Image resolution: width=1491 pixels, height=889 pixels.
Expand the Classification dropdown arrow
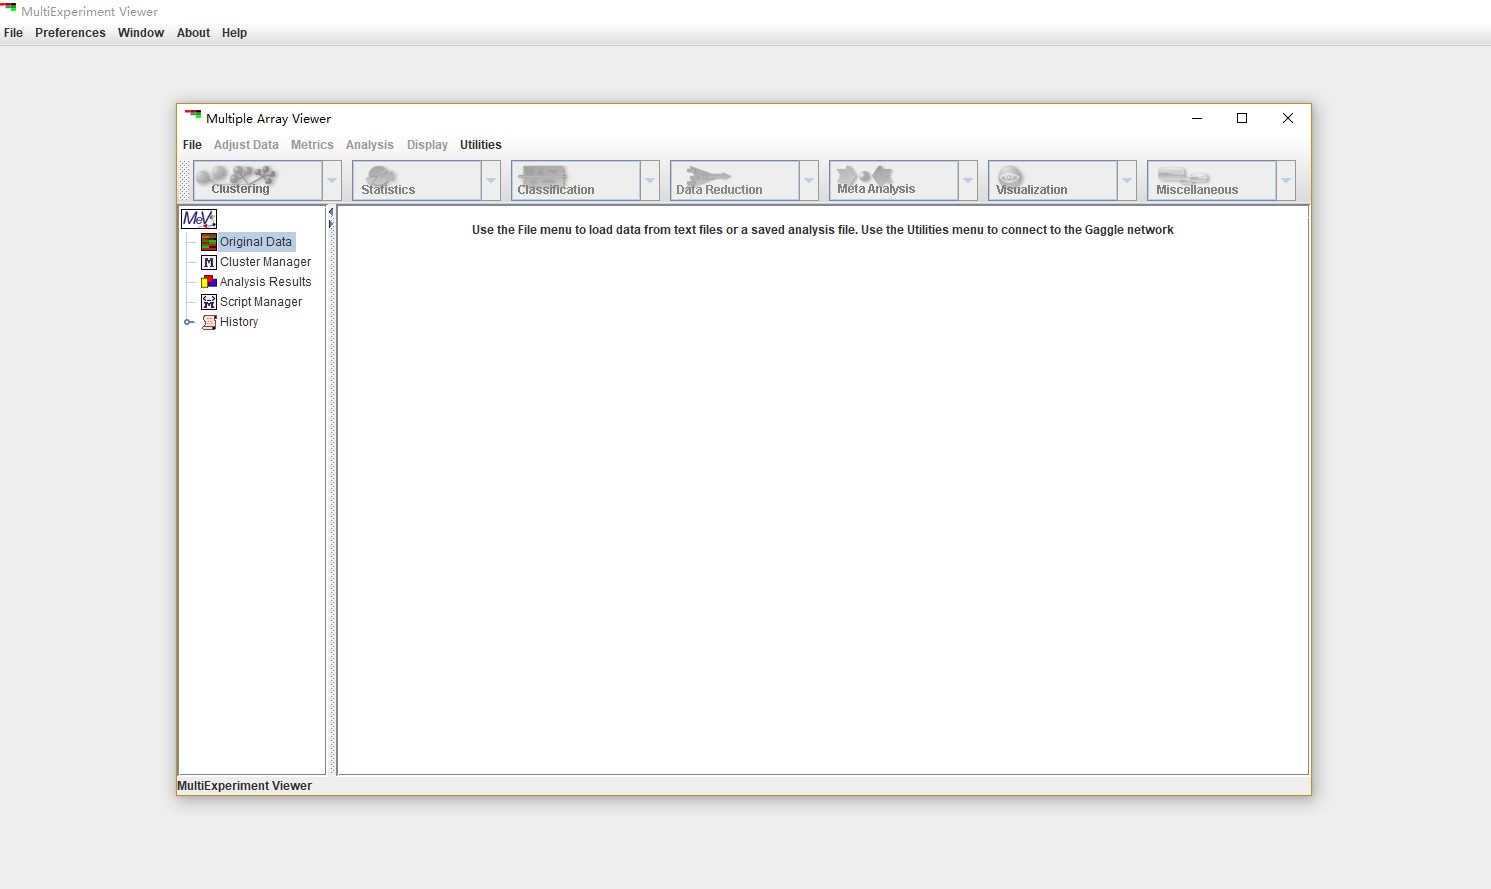[x=650, y=181]
